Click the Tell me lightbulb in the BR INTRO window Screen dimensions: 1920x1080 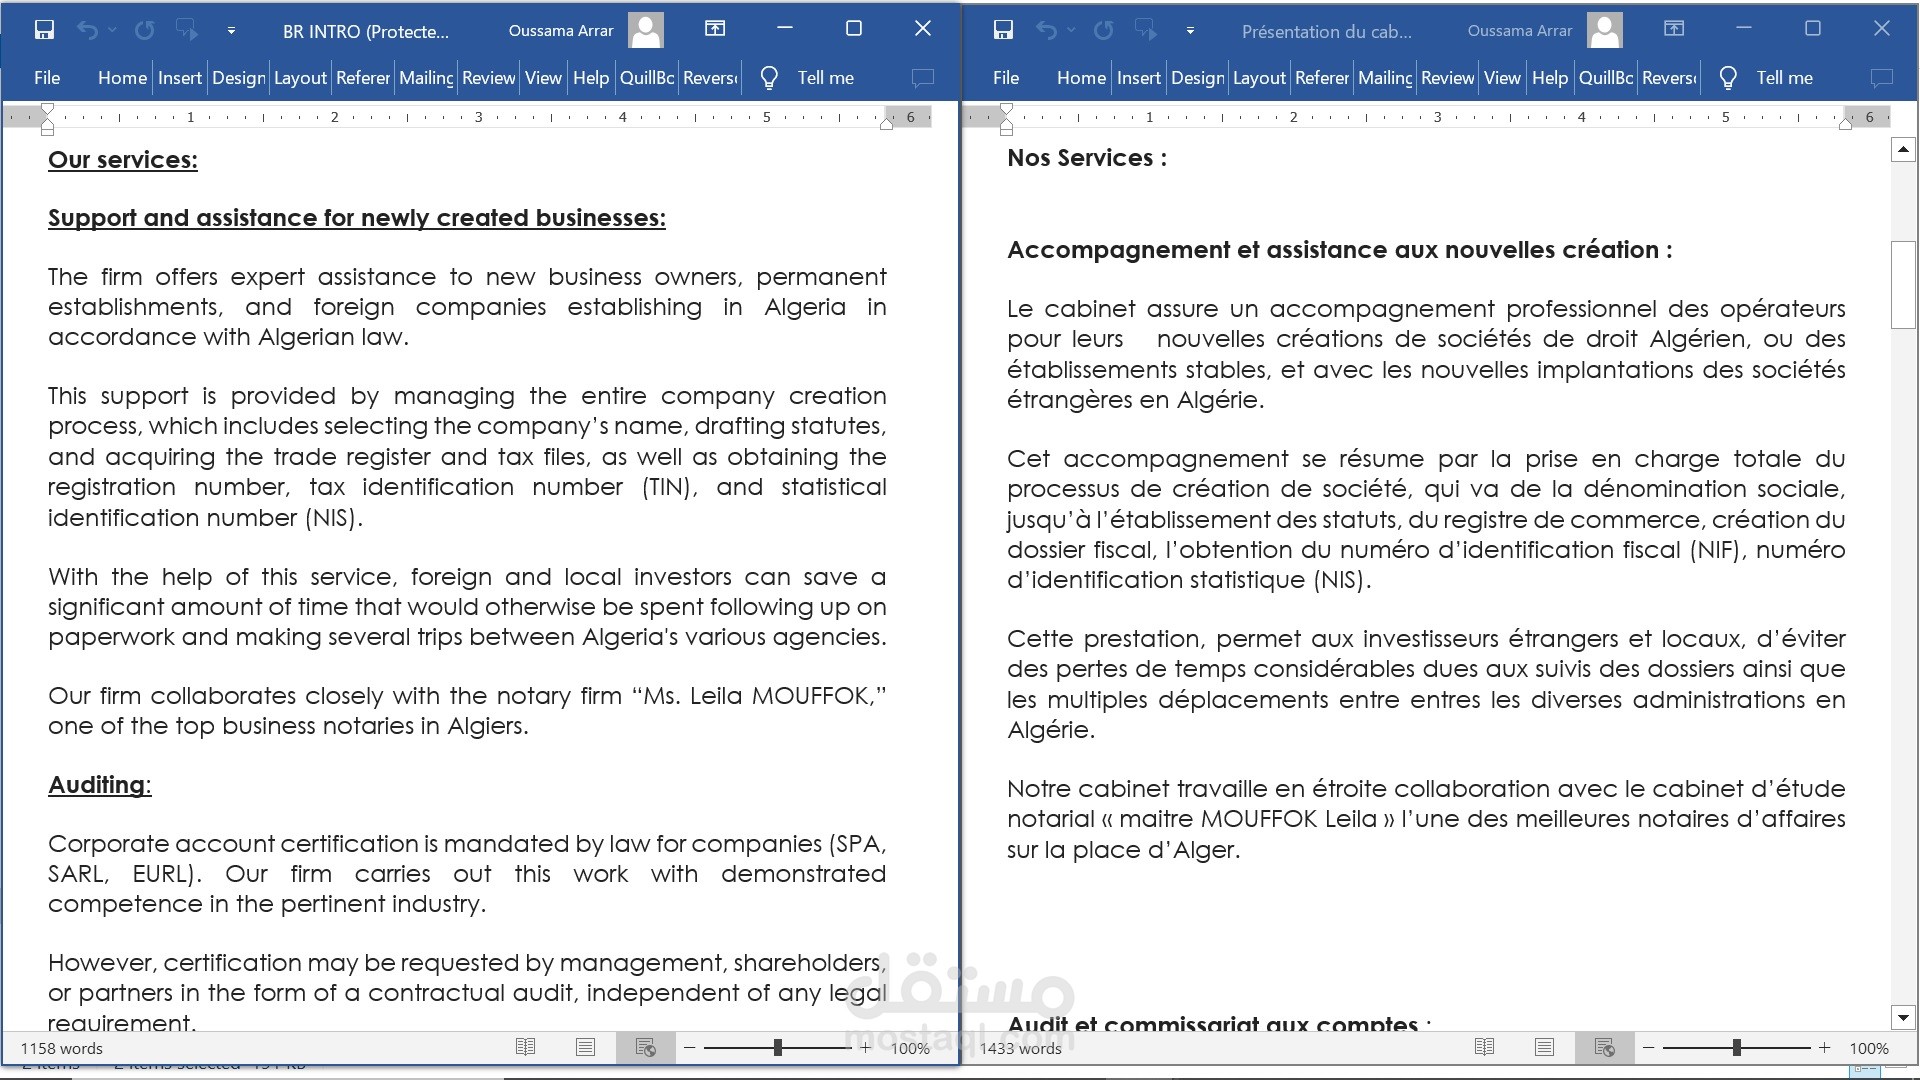769,78
